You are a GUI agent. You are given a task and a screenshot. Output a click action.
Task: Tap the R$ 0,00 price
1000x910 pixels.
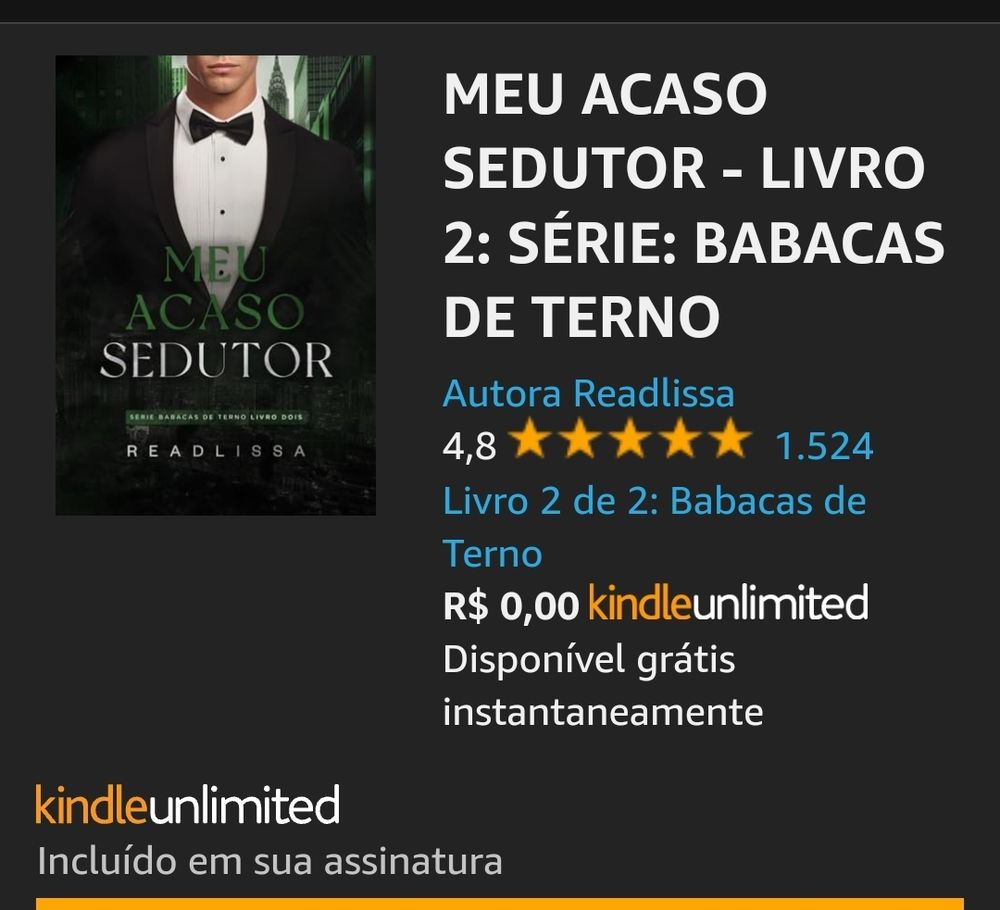(x=511, y=605)
